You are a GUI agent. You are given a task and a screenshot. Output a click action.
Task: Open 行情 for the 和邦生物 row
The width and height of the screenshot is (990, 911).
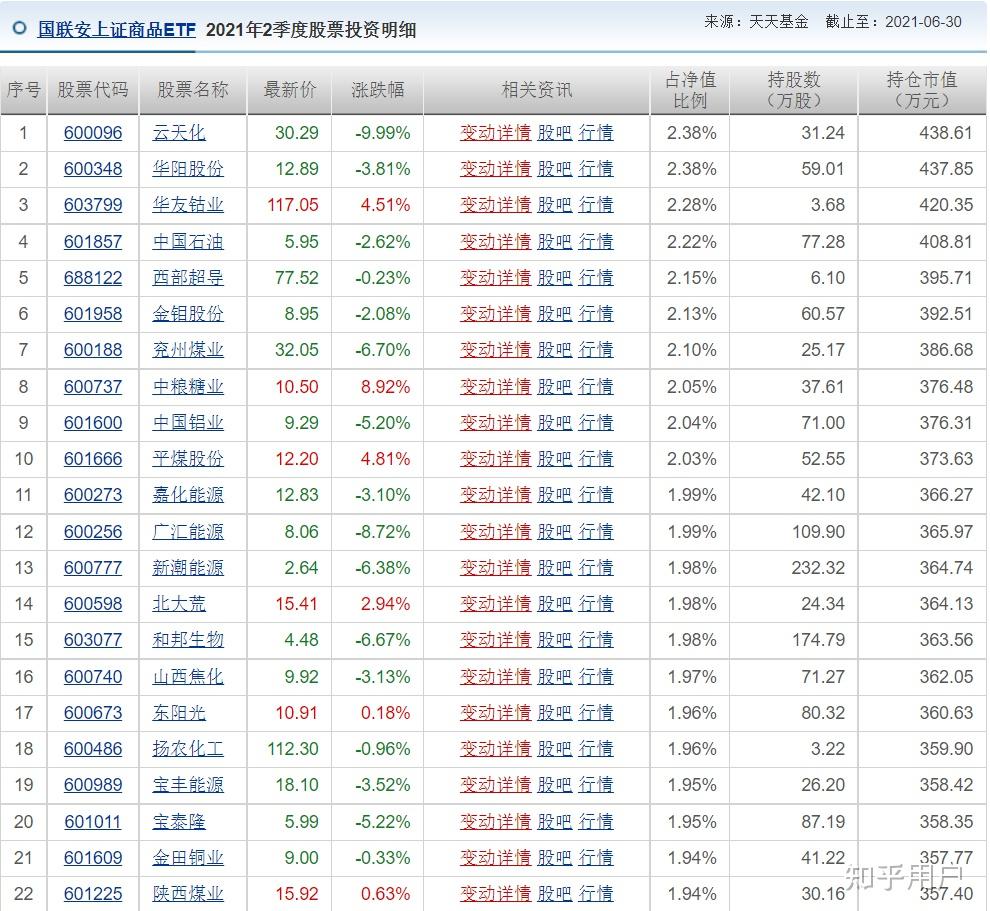596,640
